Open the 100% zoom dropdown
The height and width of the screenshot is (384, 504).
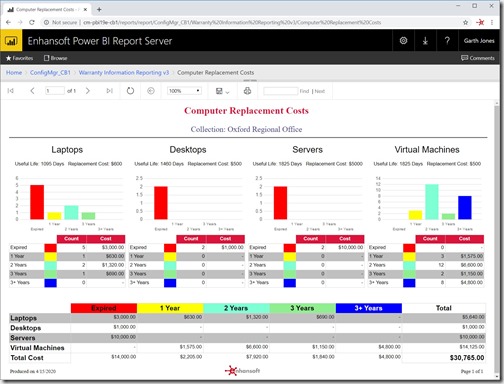pos(184,91)
